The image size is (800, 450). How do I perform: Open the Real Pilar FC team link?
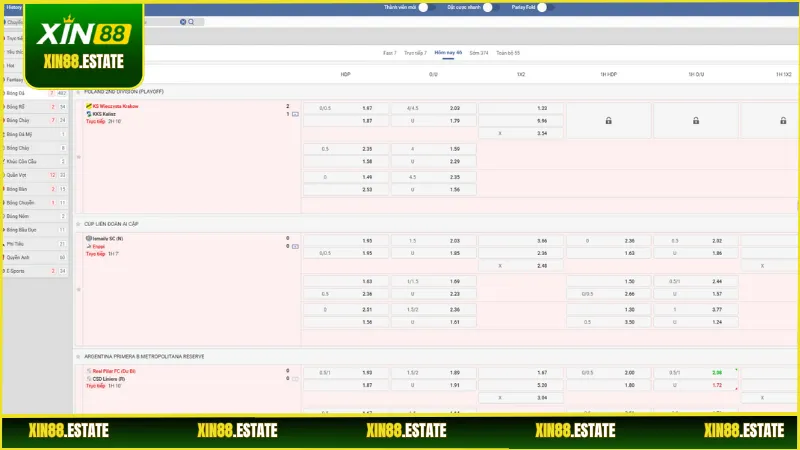[114, 371]
